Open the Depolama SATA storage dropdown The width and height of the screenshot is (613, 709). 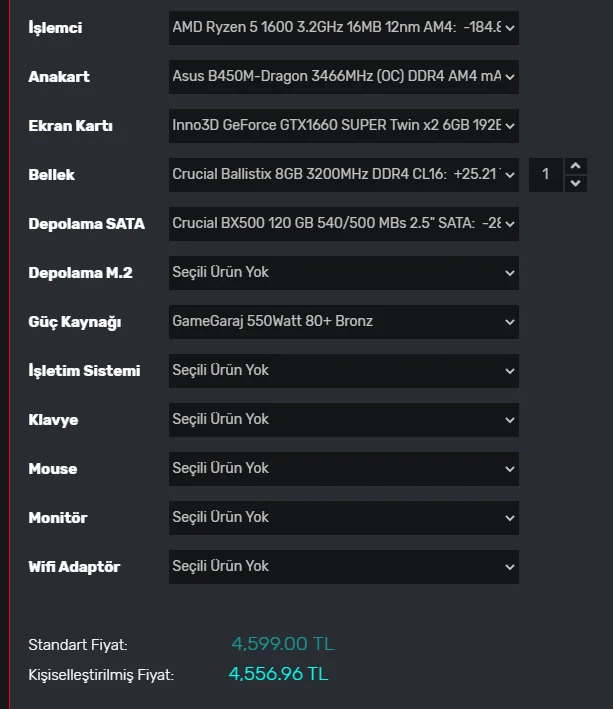[x=343, y=224]
